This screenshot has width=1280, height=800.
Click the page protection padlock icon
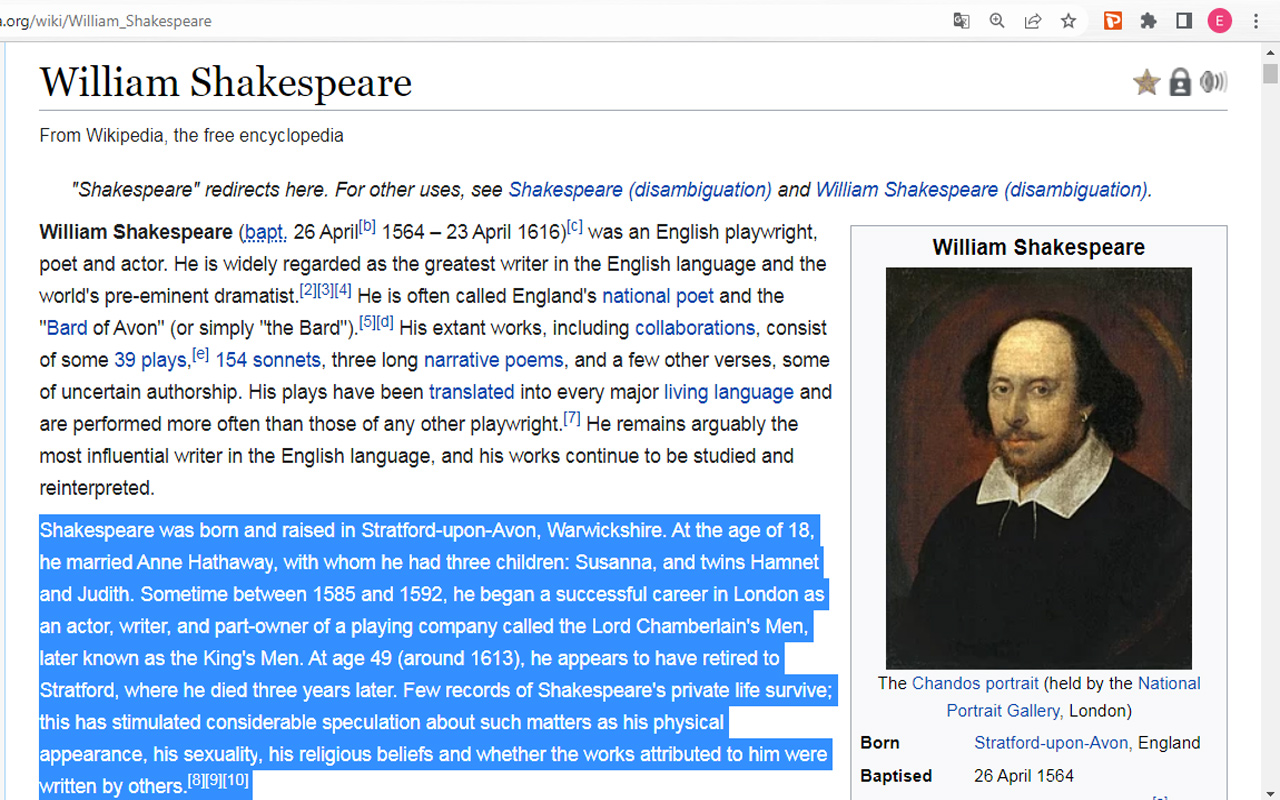point(1180,82)
